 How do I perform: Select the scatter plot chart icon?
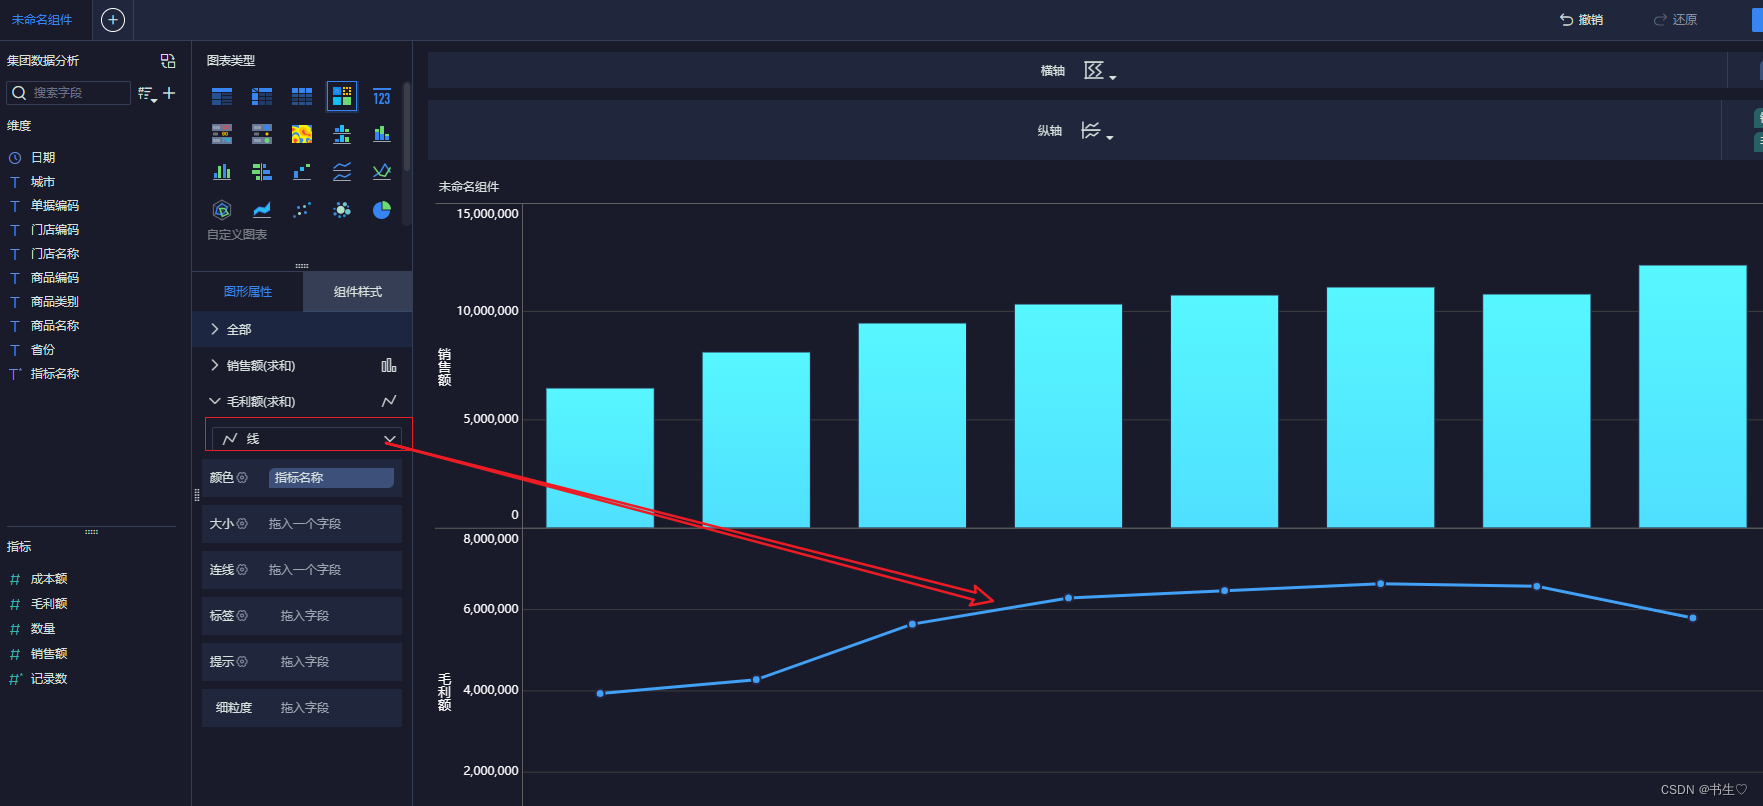coord(302,210)
